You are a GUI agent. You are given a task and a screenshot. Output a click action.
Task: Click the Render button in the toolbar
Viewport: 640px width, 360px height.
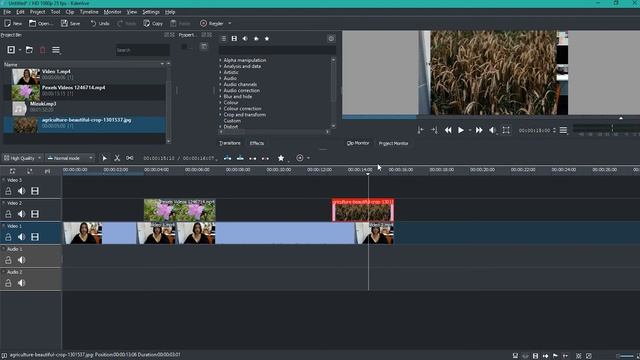[212, 23]
